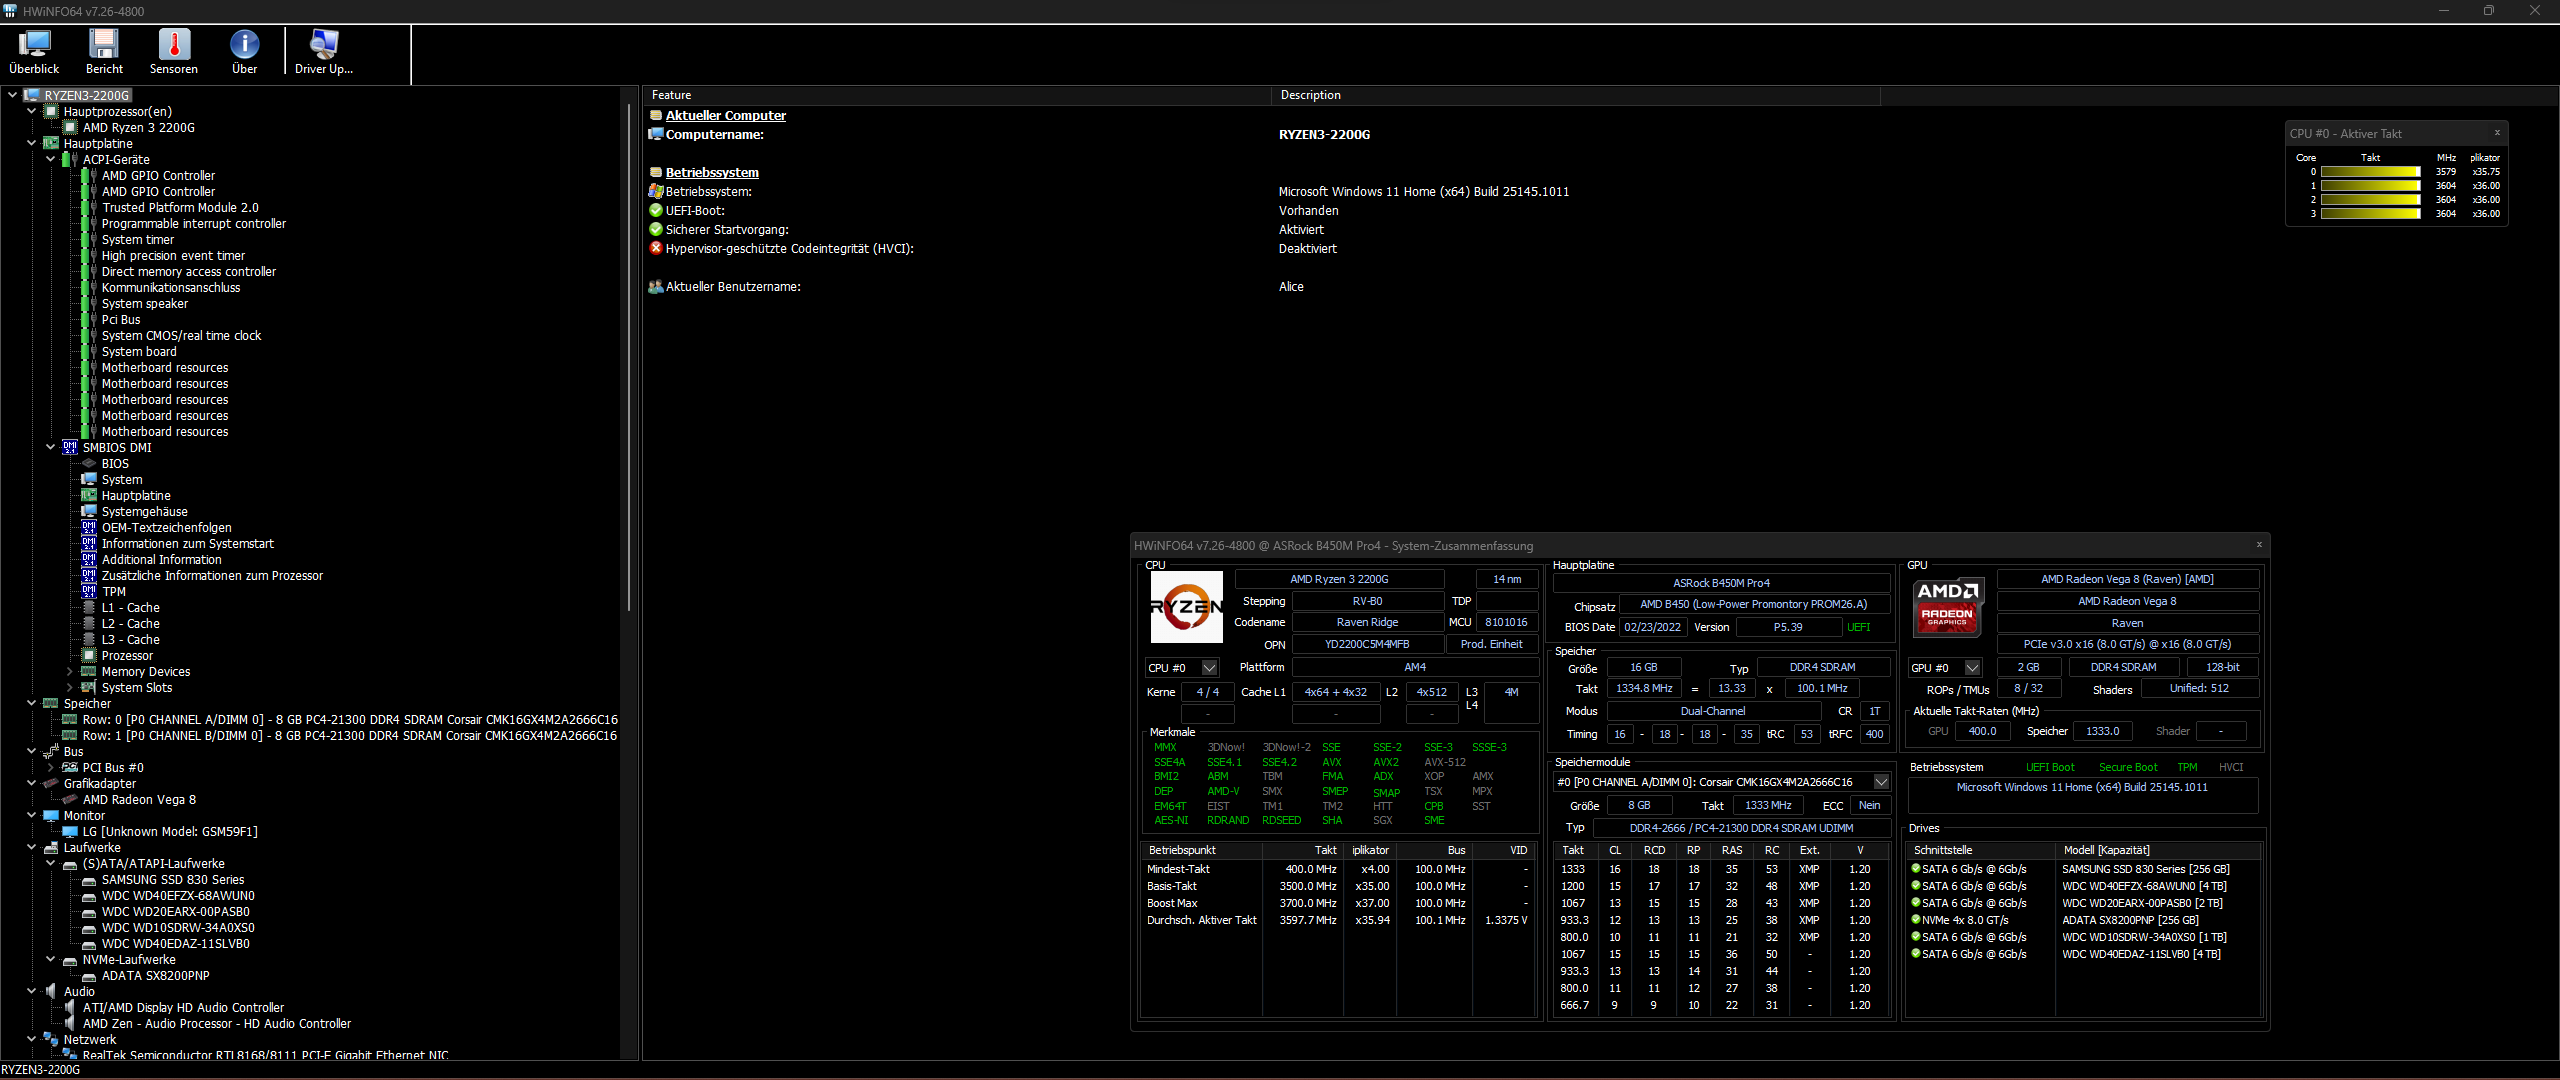Click the Über info toolbar icon
This screenshot has height=1080, width=2560.
pos(244,51)
